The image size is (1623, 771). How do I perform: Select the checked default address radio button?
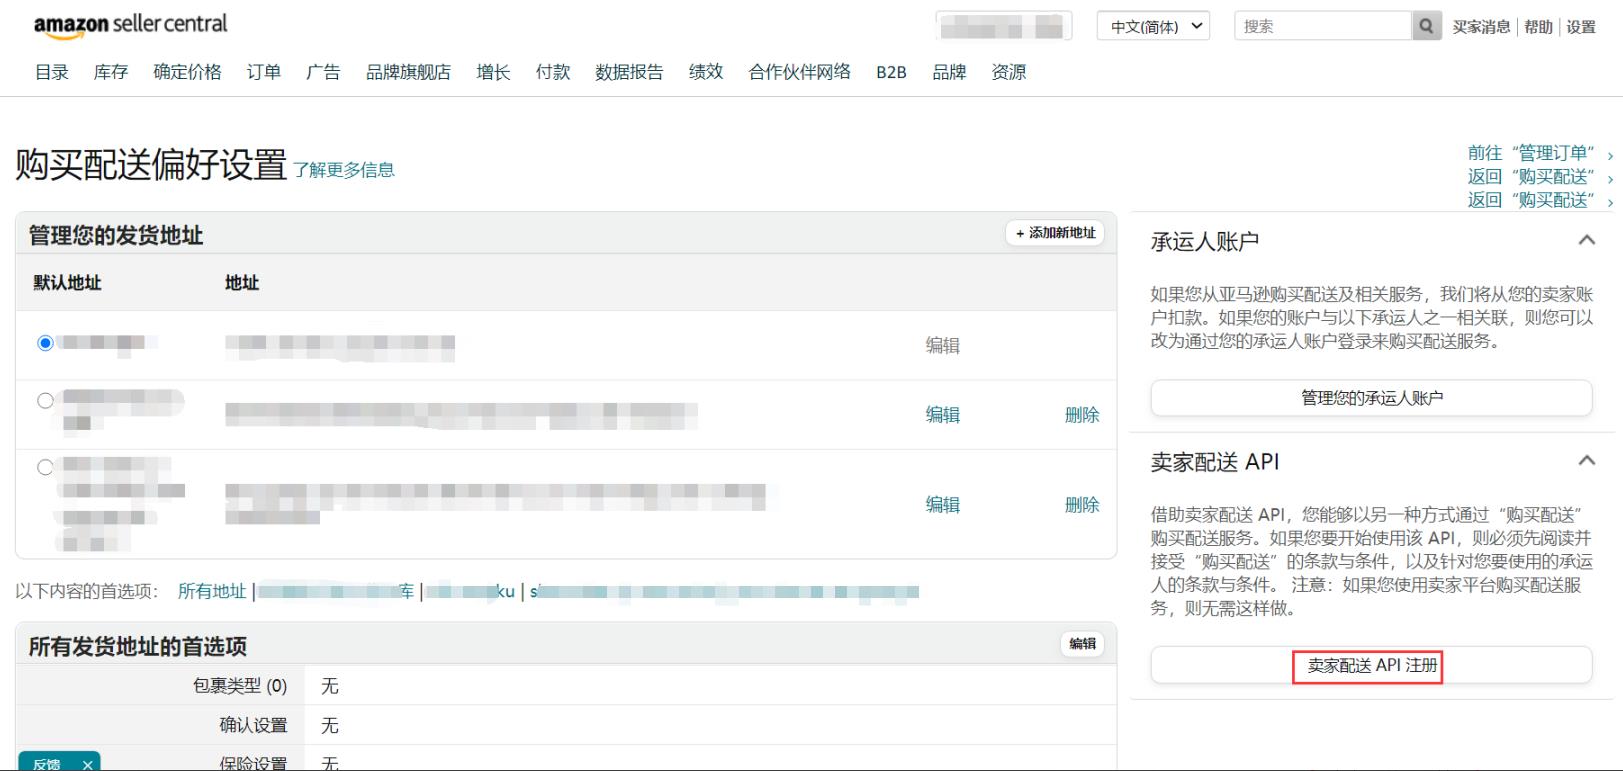tap(45, 343)
